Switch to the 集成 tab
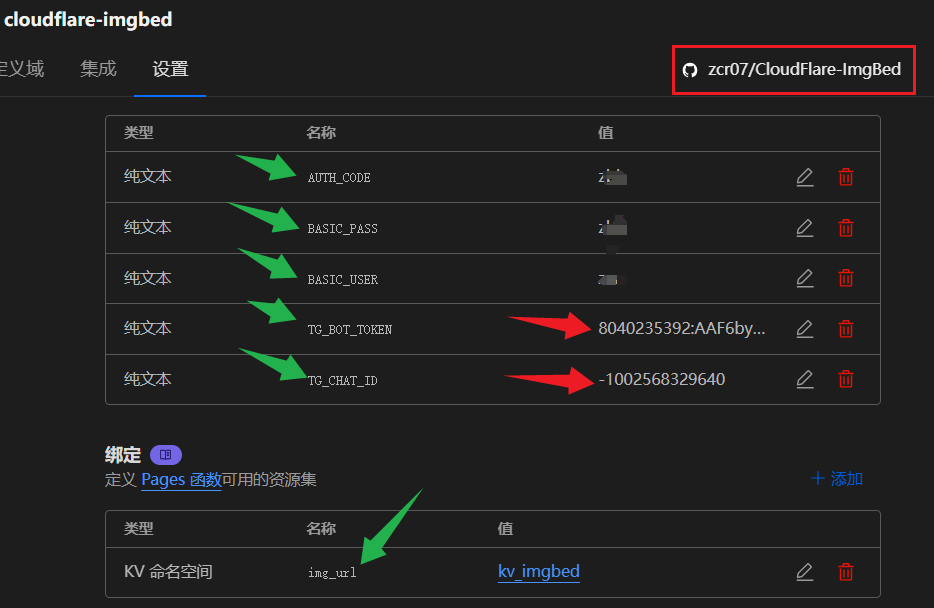 click(98, 69)
